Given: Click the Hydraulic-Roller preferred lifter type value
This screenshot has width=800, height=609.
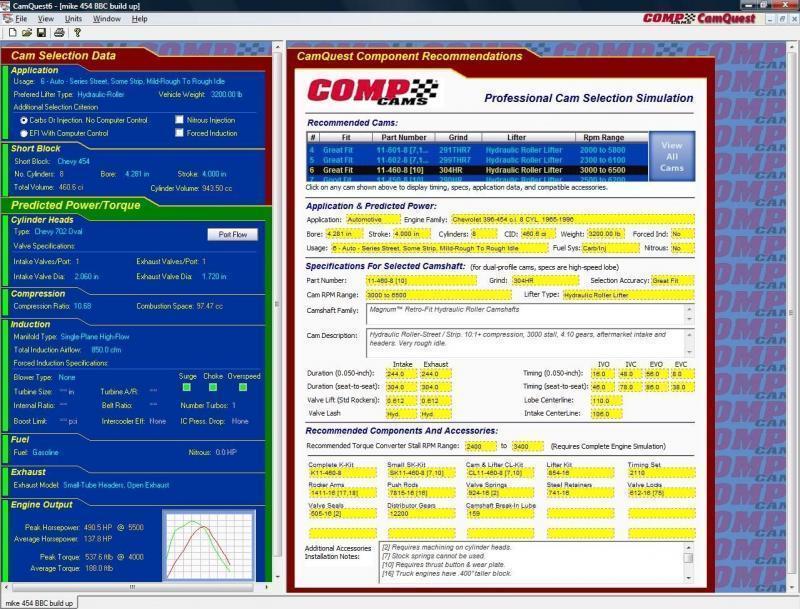Looking at the screenshot, I should (x=101, y=95).
